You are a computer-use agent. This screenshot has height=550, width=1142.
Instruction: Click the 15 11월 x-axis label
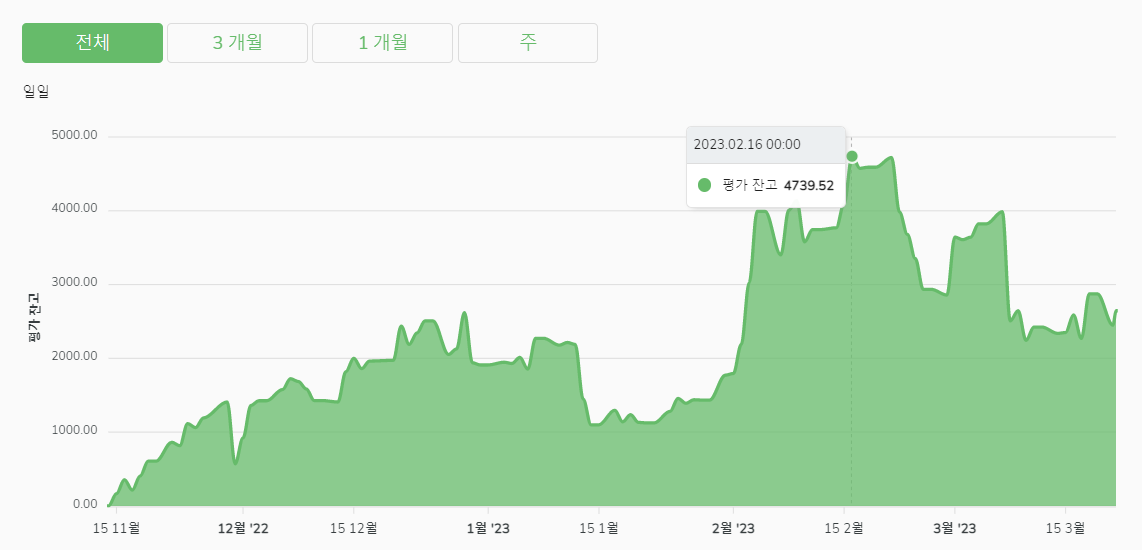point(116,527)
